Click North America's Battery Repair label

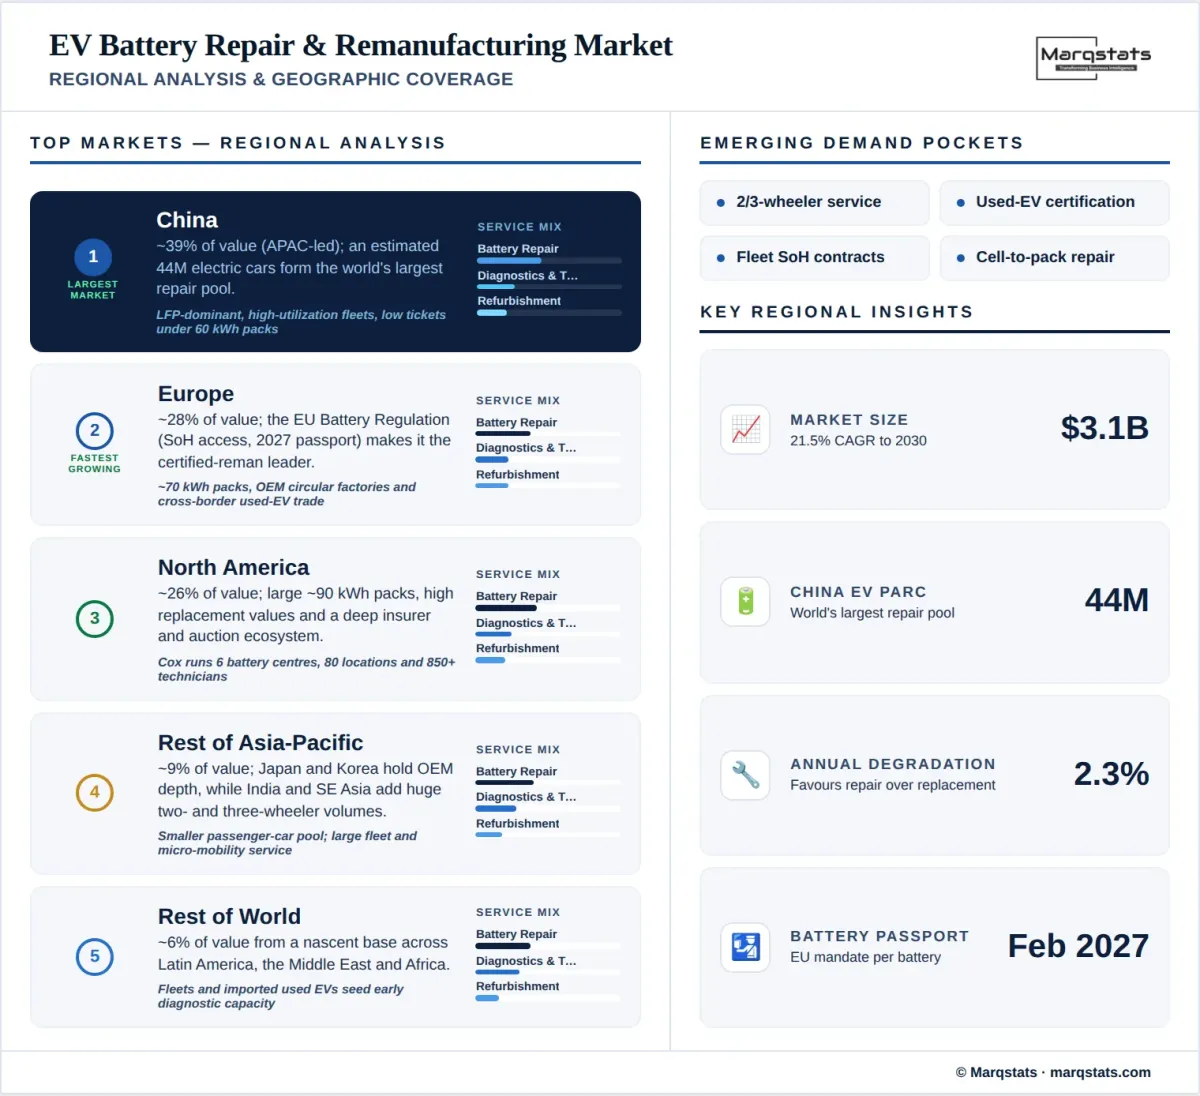pyautogui.click(x=516, y=596)
